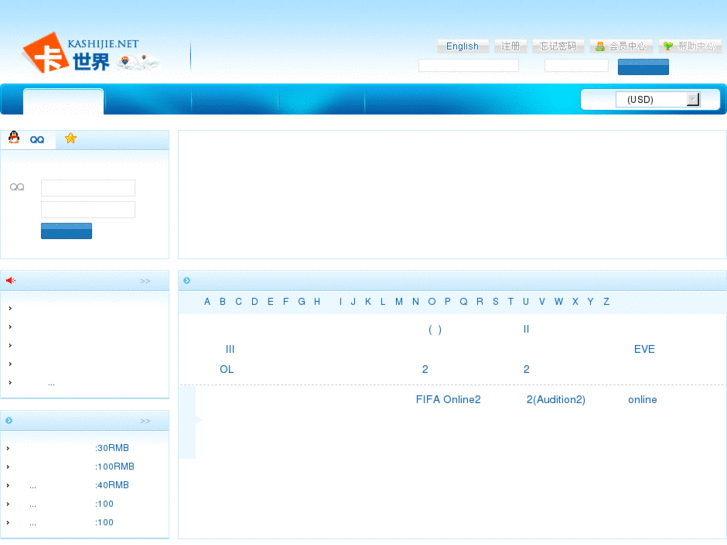
Task: Filter games by letter L
Action: (383, 301)
